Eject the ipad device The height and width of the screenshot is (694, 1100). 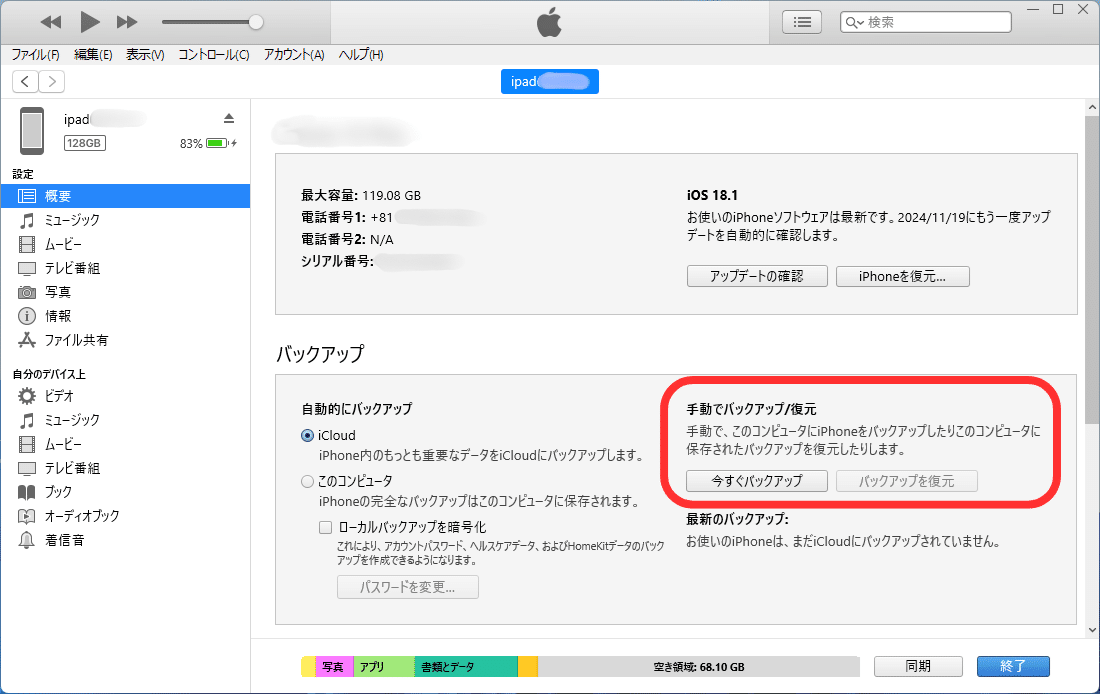click(x=229, y=118)
